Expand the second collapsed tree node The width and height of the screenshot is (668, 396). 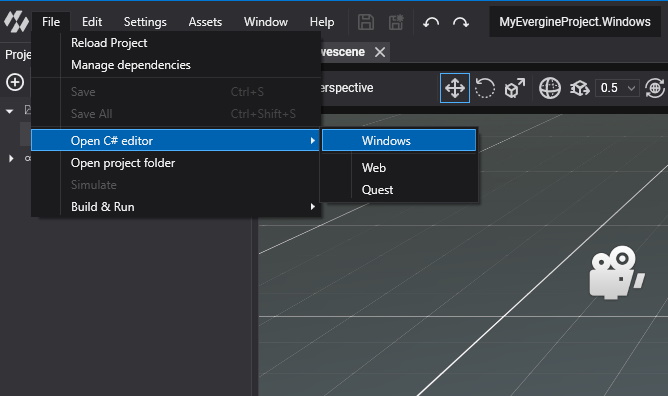(x=11, y=158)
